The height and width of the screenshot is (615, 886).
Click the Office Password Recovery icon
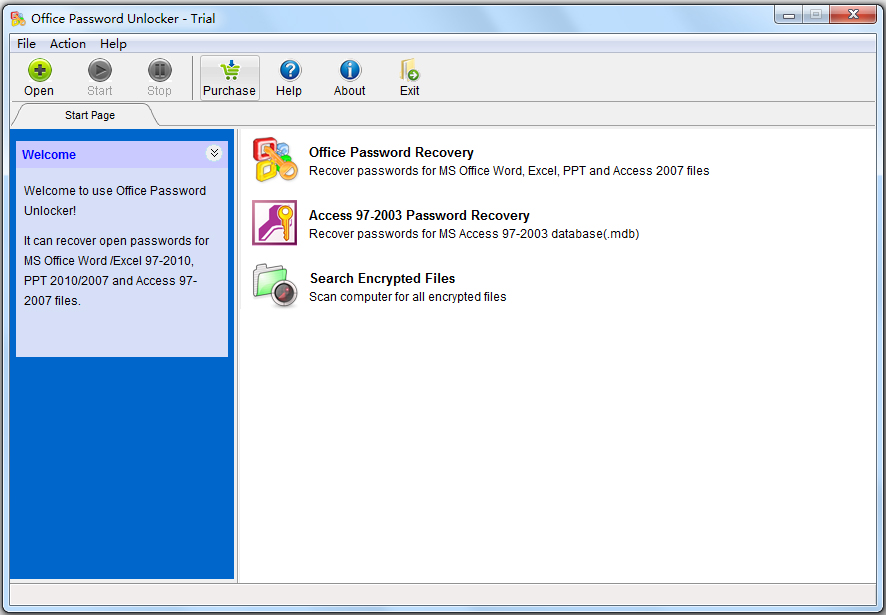point(275,160)
